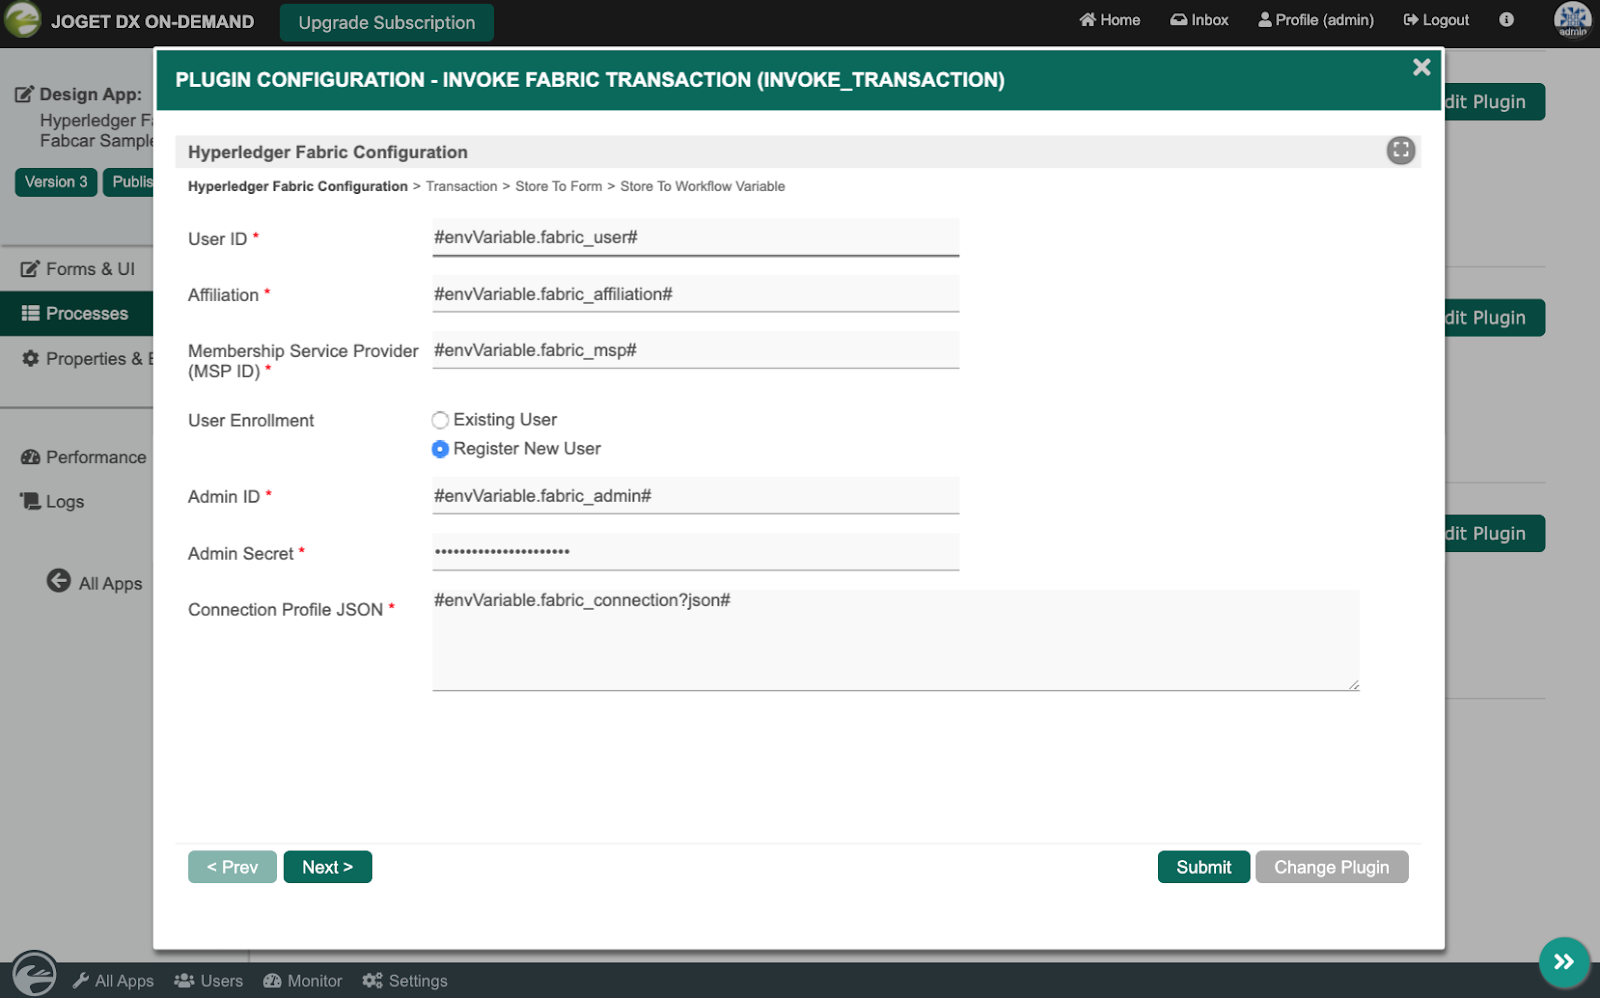The image size is (1600, 998).
Task: Click the MSP ID input field
Action: [x=695, y=350]
